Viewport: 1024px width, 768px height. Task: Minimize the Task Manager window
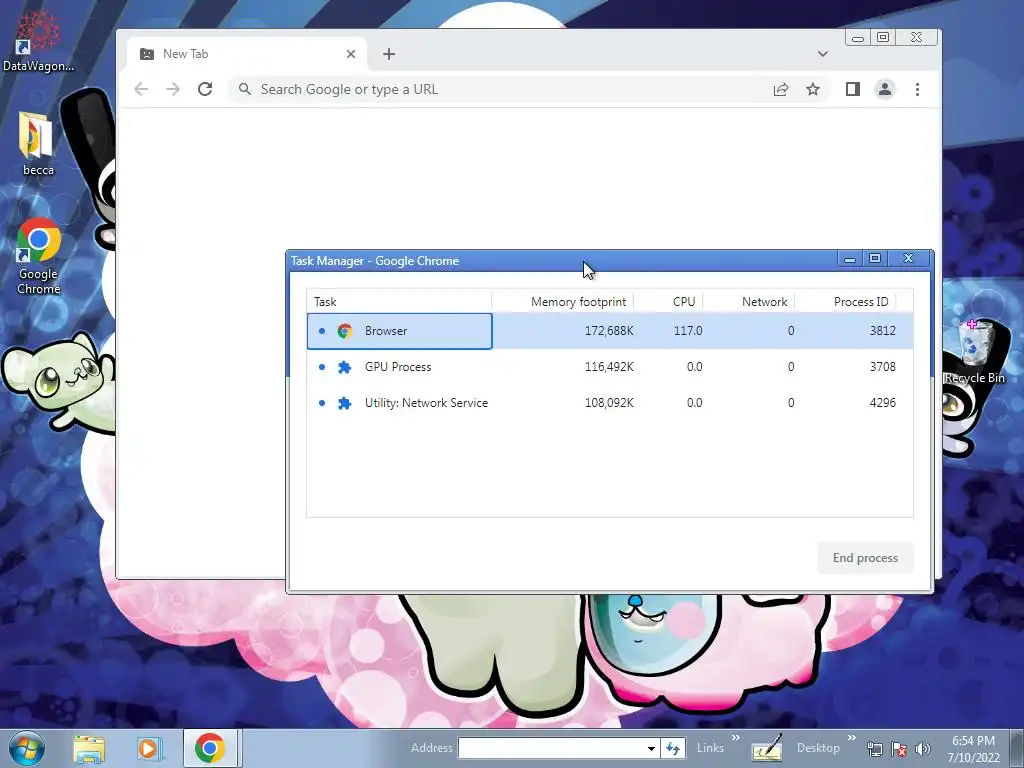click(850, 259)
